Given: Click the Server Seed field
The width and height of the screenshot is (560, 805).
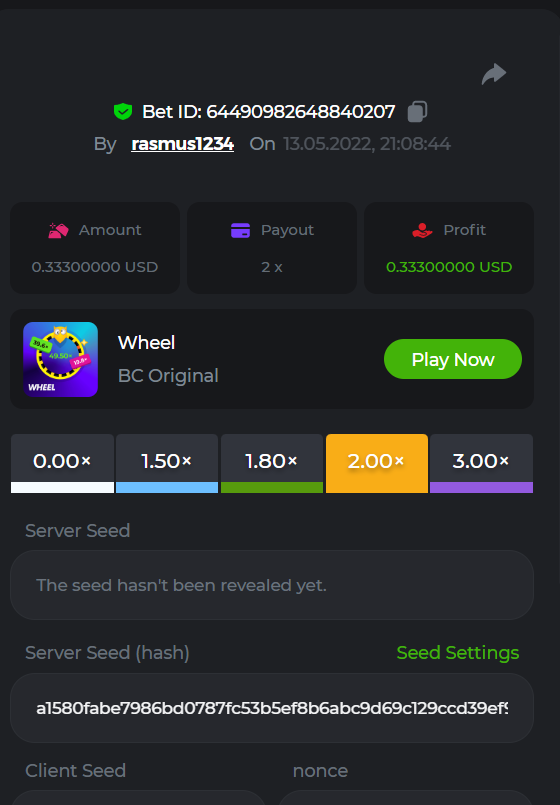Looking at the screenshot, I should pos(272,585).
